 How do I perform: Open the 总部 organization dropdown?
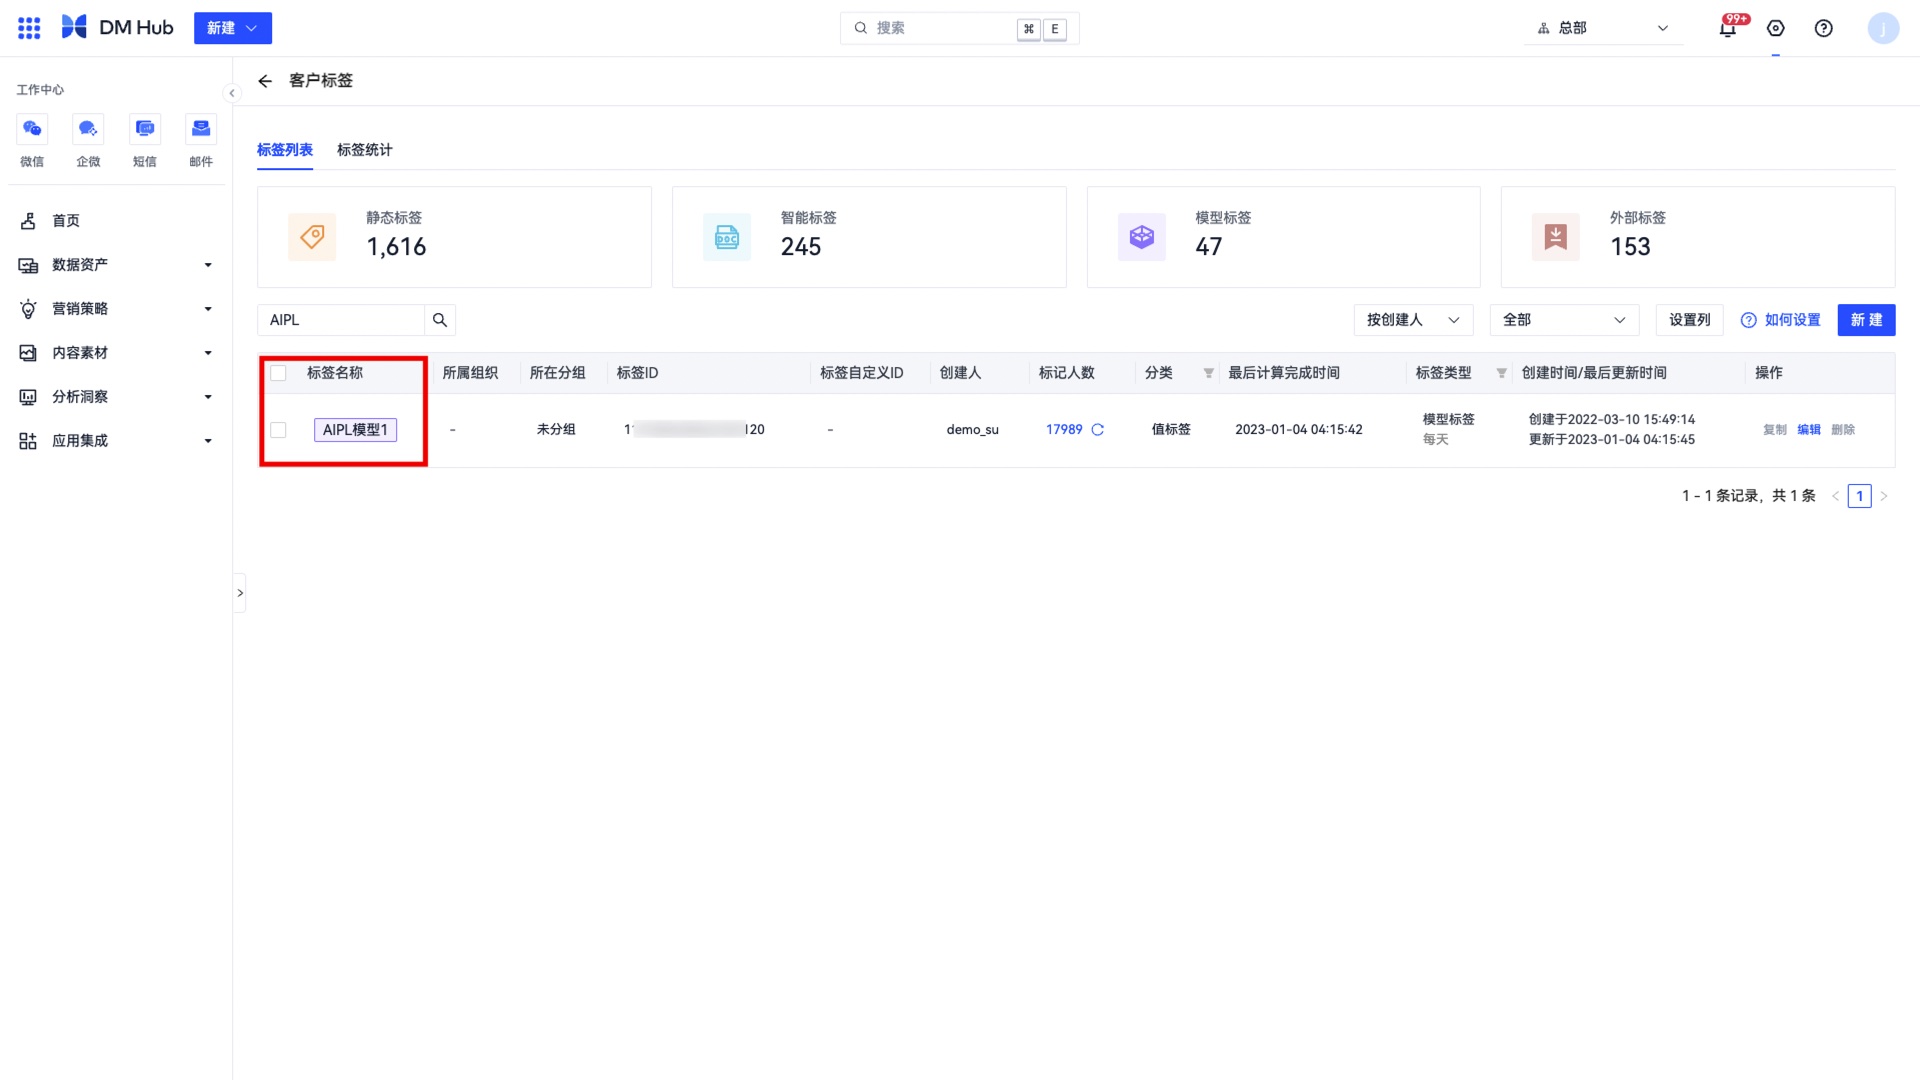[1603, 28]
